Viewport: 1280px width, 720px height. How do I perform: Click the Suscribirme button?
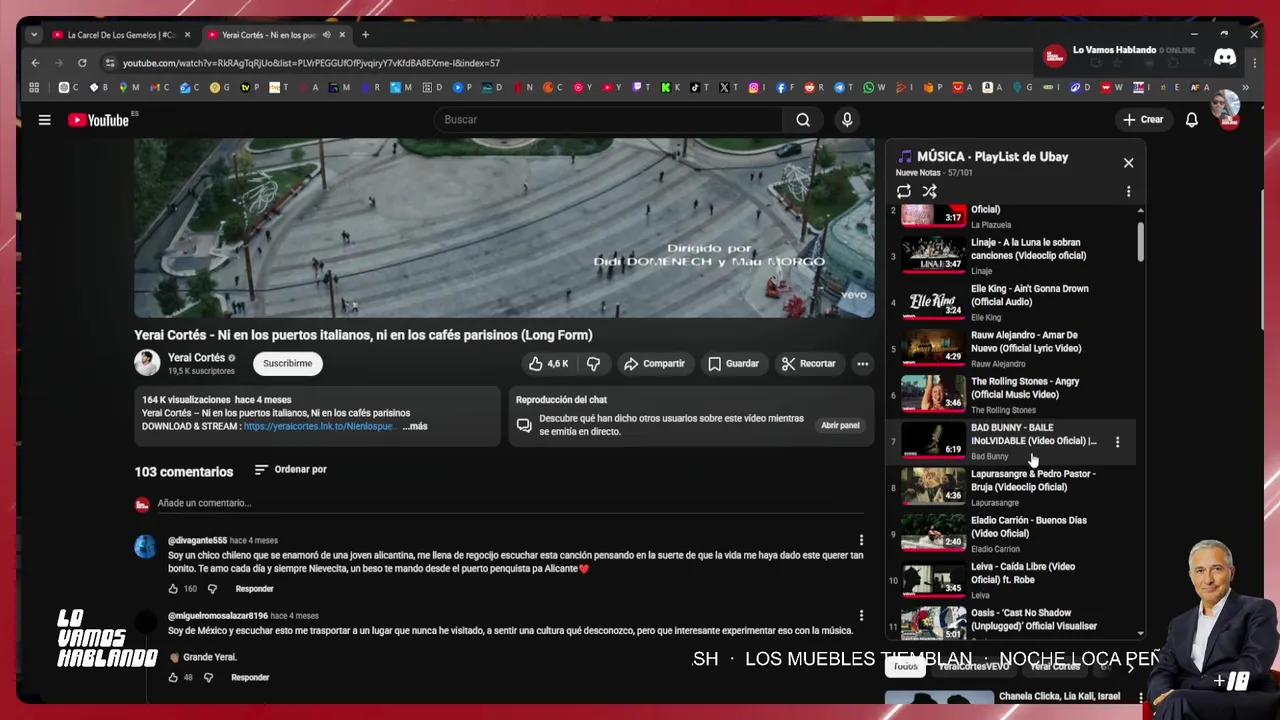(287, 364)
